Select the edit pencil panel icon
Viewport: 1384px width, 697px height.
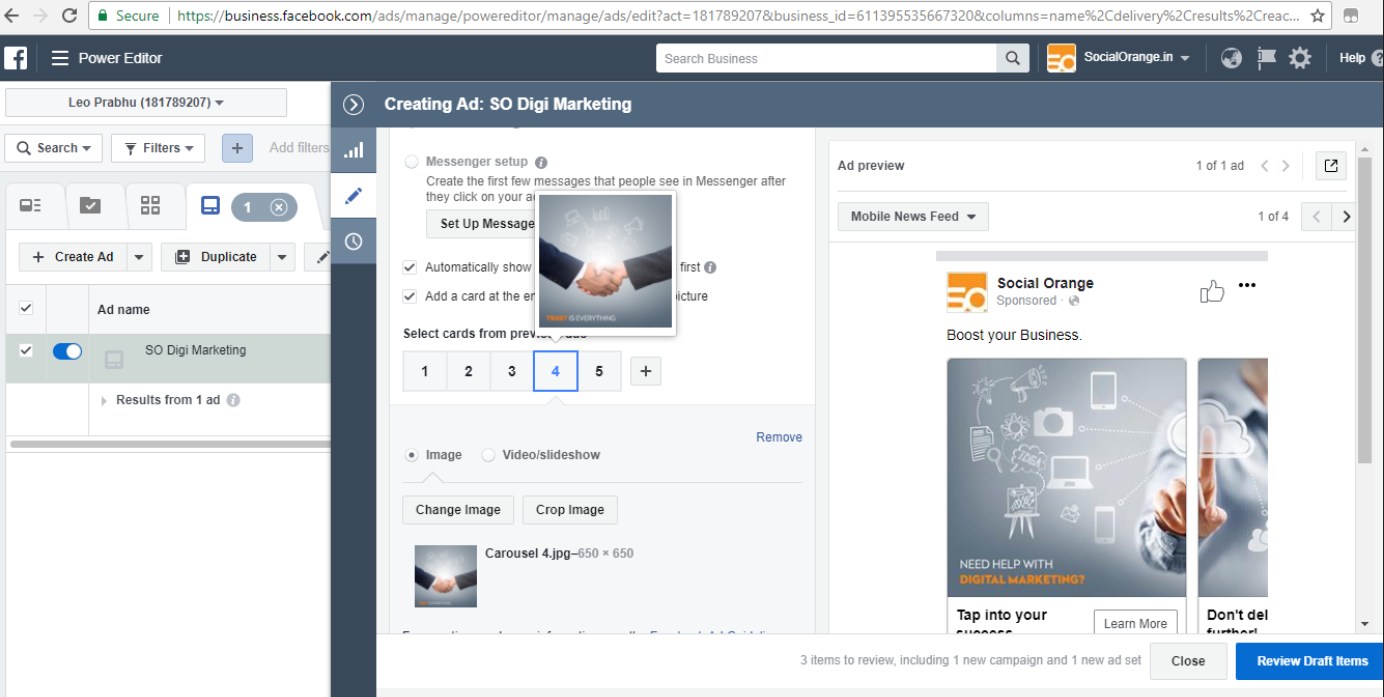coord(353,195)
